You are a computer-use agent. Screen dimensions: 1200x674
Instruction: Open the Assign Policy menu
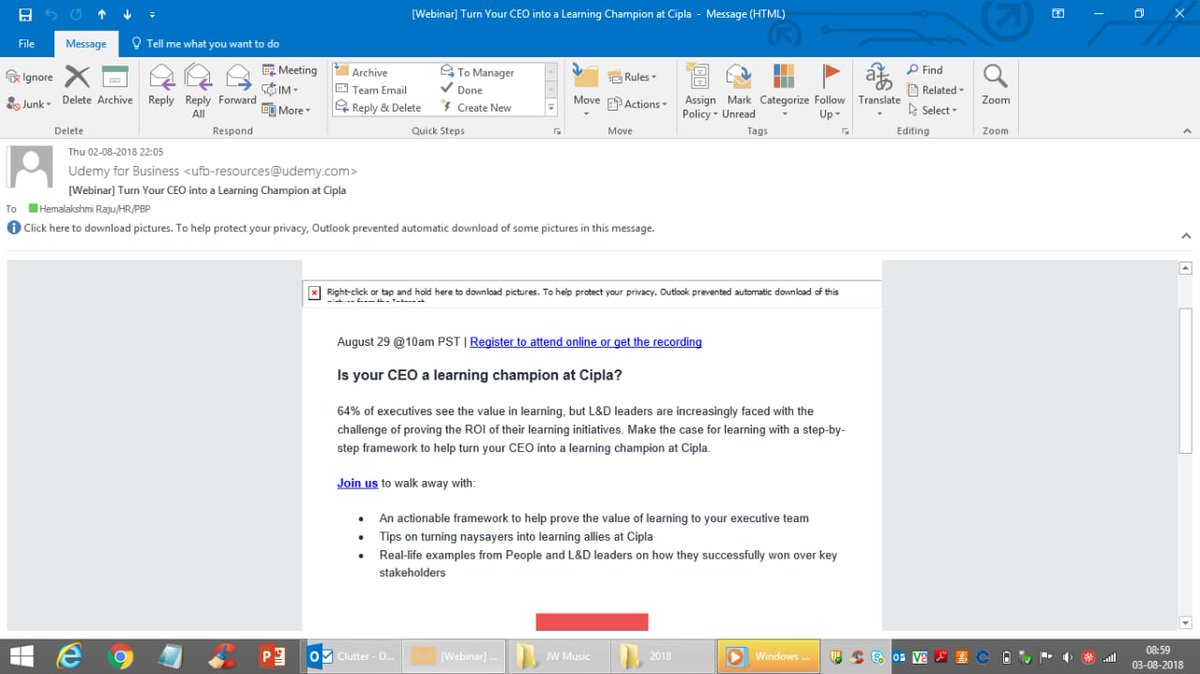click(700, 91)
